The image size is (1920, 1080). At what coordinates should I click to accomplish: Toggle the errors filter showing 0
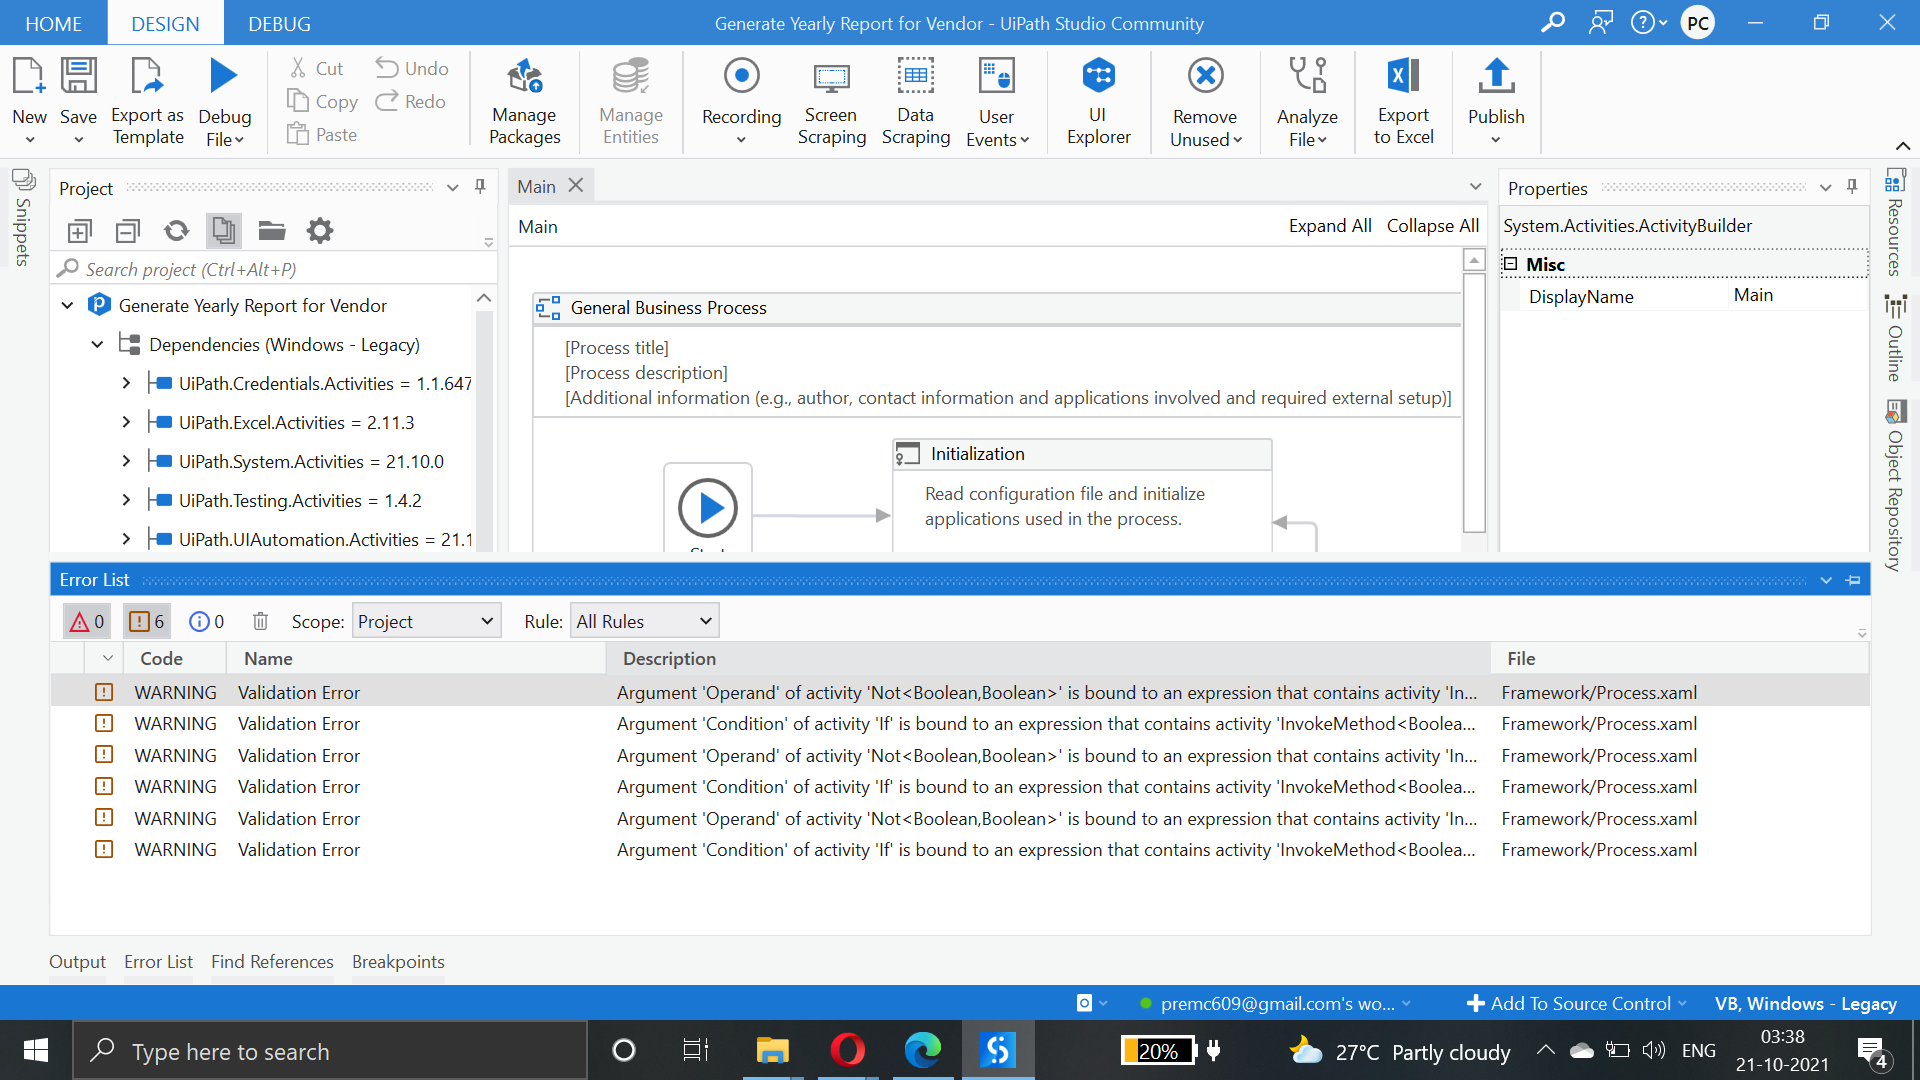point(87,621)
